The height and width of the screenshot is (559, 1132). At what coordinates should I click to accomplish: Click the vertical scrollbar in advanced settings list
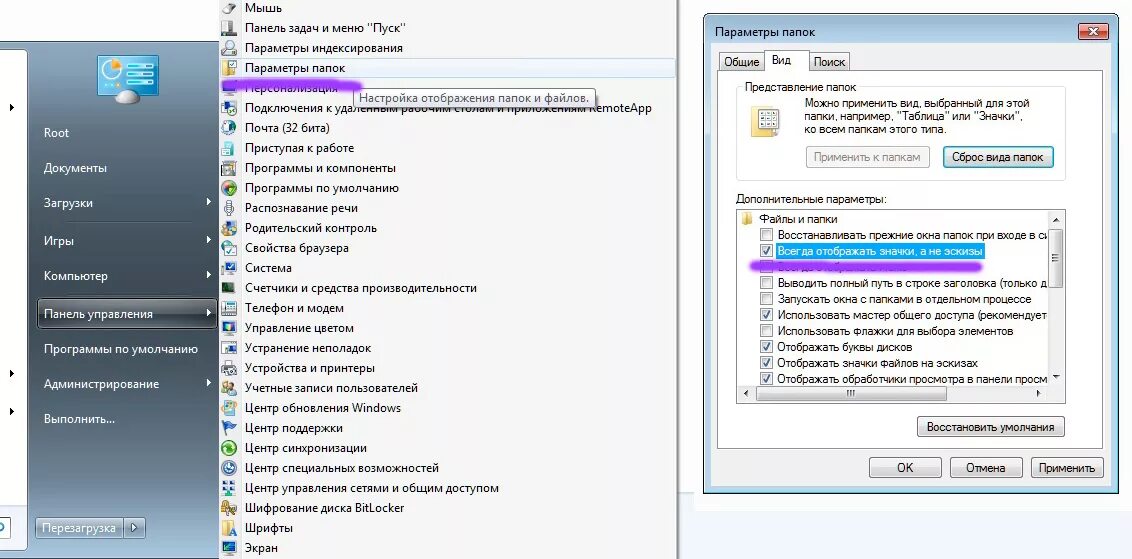pyautogui.click(x=1055, y=258)
